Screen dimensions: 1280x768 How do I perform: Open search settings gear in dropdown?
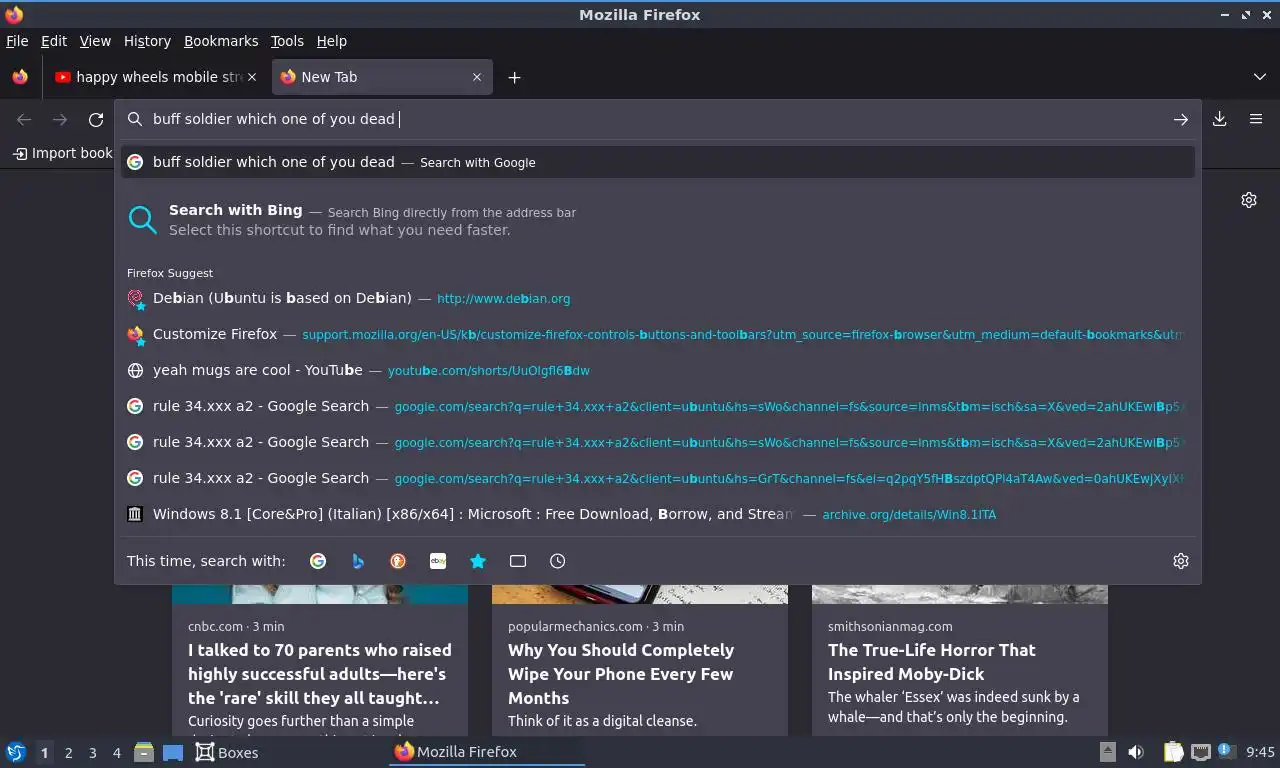pyautogui.click(x=1181, y=561)
